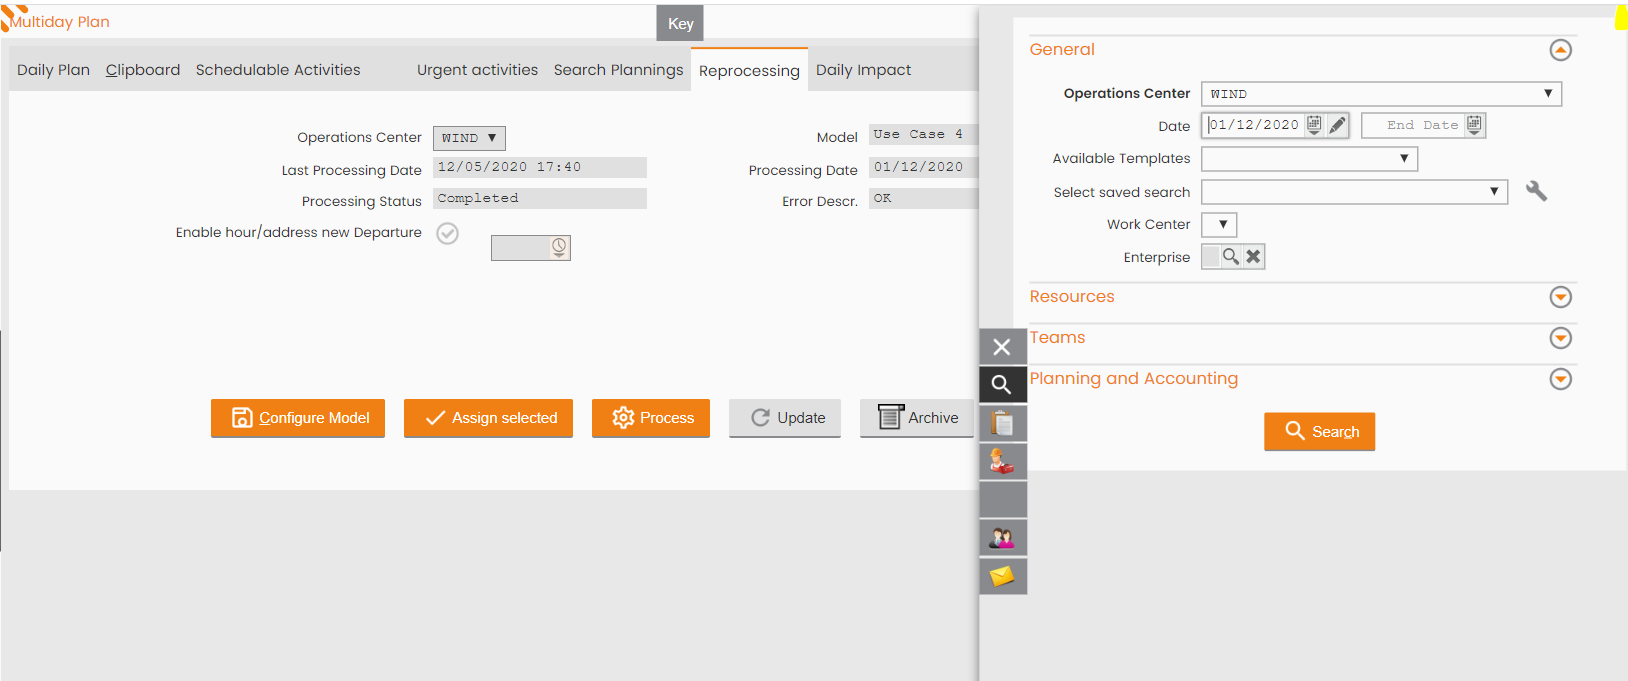Clear the Enterprise field with the X icon
The image size is (1628, 681).
[1253, 257]
